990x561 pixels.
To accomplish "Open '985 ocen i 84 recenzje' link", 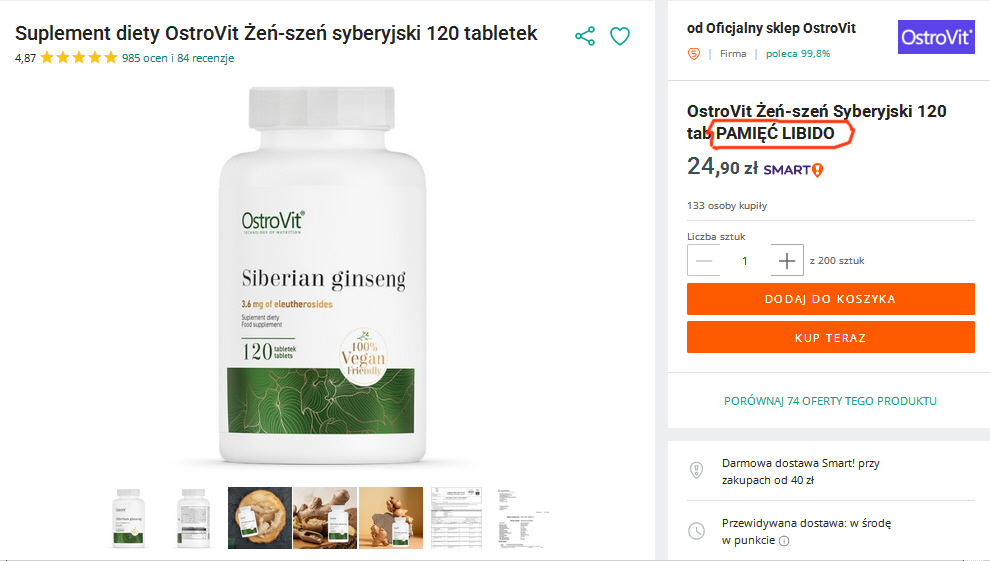I will [178, 58].
